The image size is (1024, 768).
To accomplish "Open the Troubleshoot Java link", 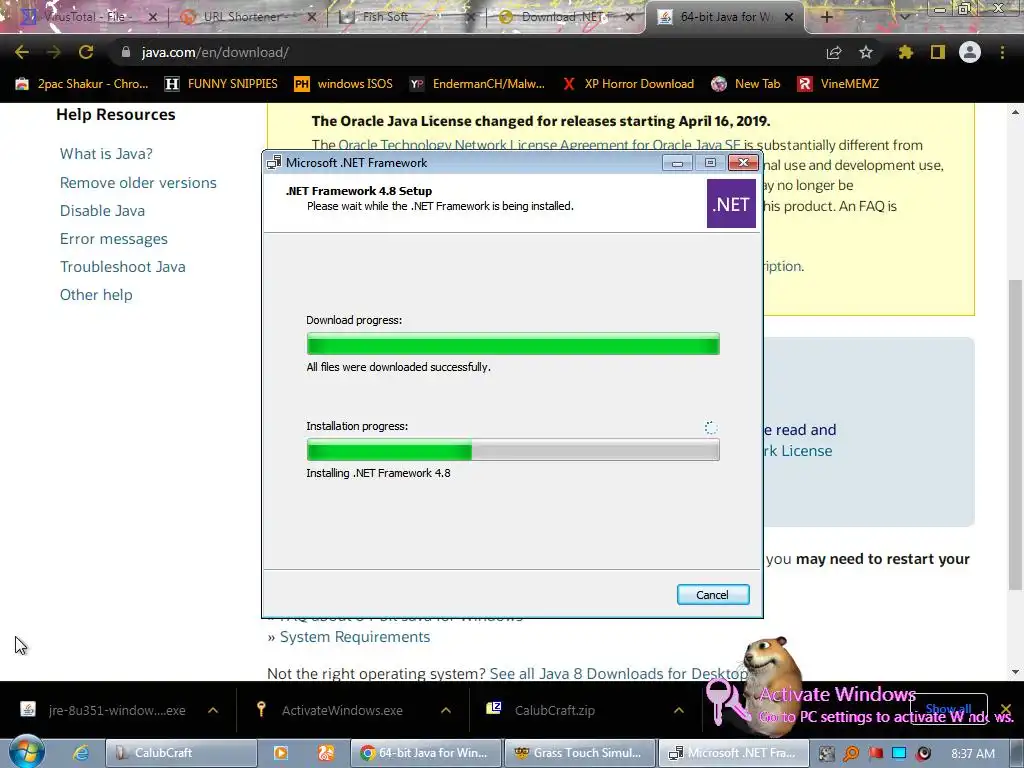I will point(123,267).
